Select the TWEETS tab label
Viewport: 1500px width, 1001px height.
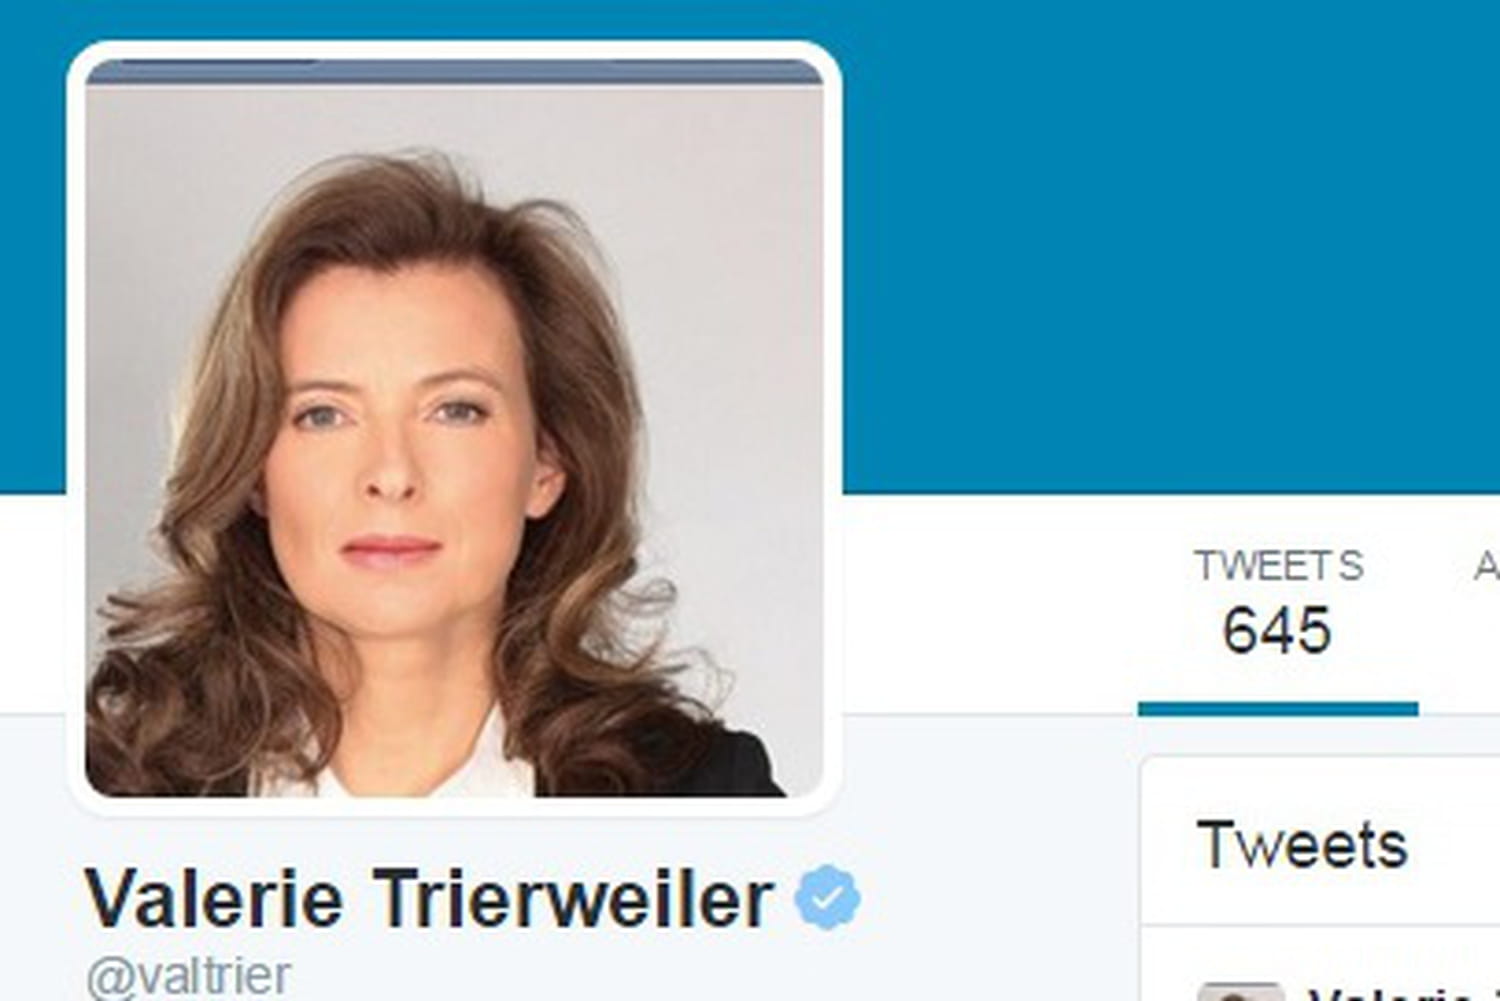(1278, 566)
